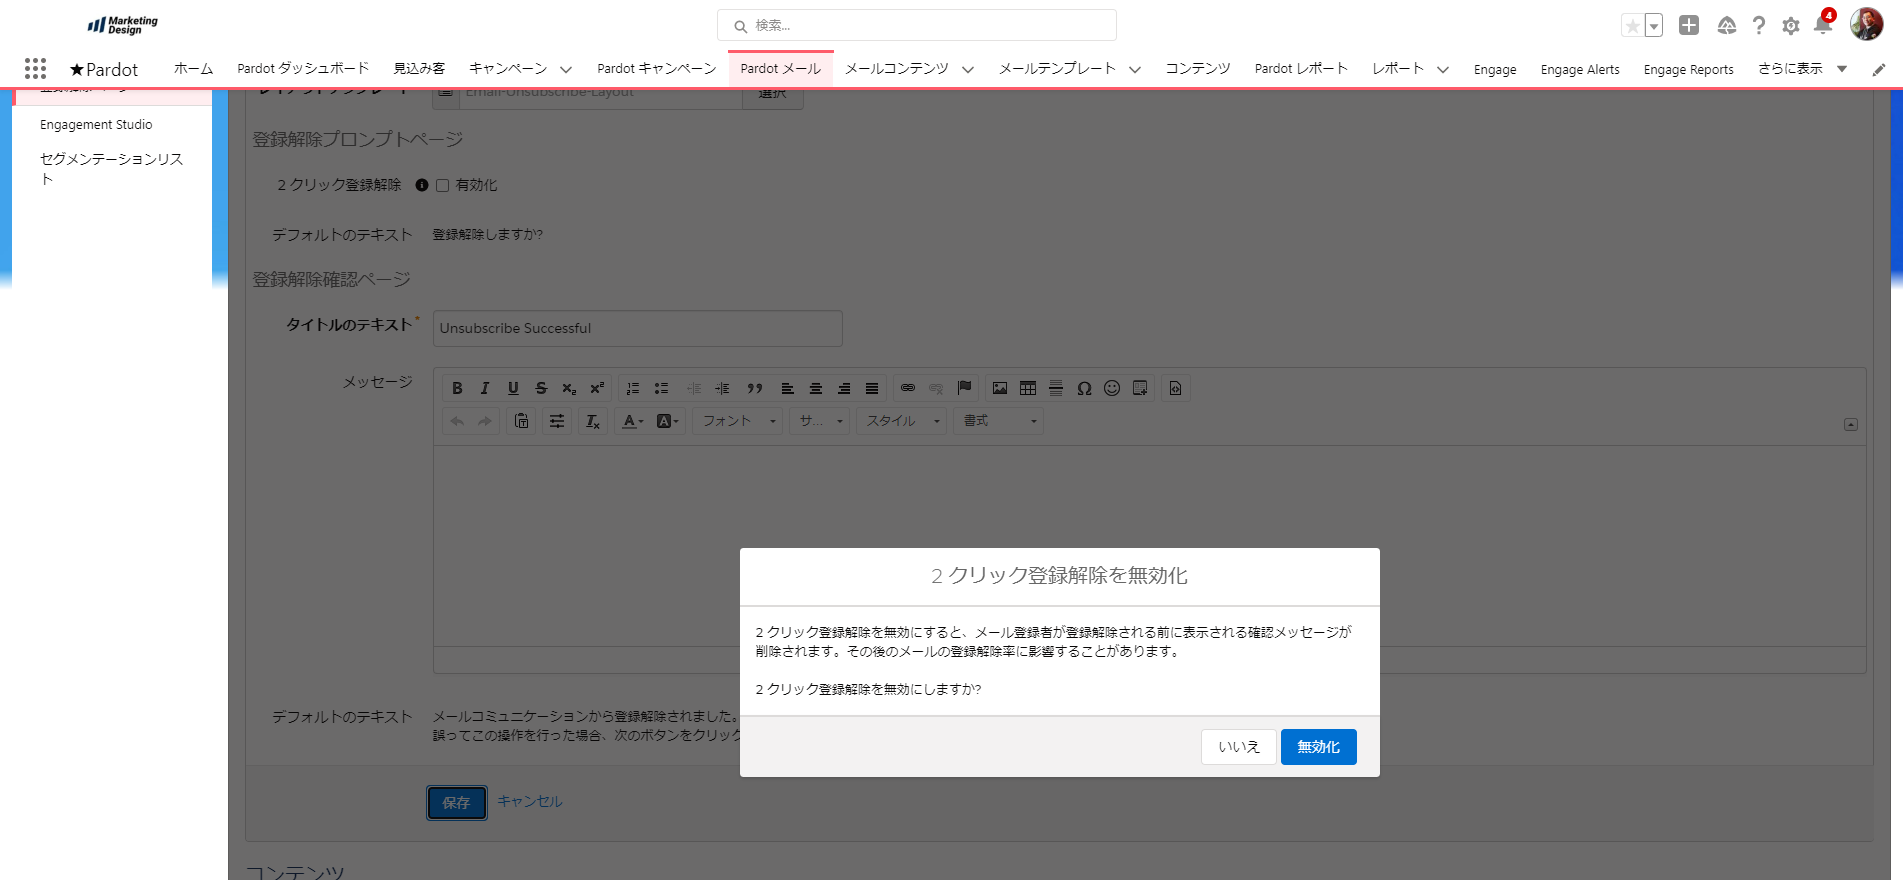Open the Engage Reports tab
This screenshot has height=880, width=1903.
click(1688, 69)
